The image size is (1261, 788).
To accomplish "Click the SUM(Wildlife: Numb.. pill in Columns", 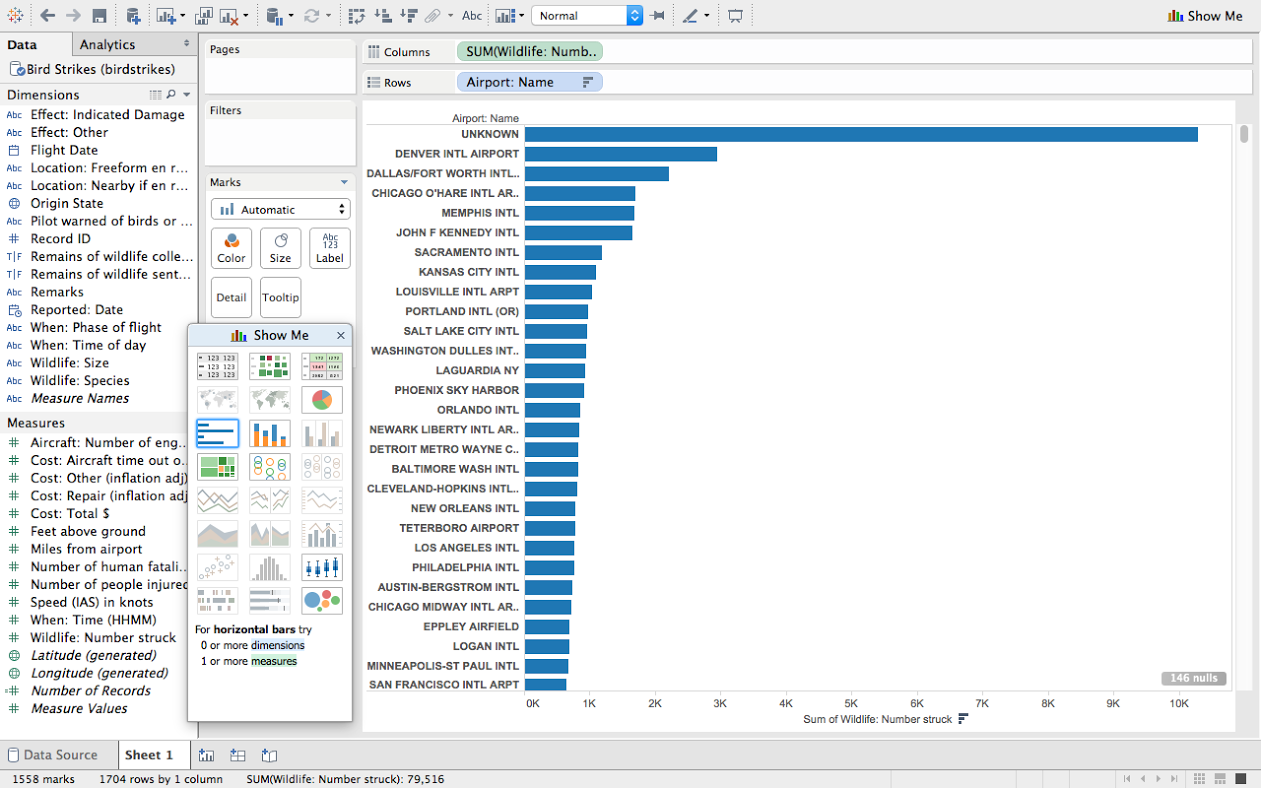I will [x=530, y=51].
